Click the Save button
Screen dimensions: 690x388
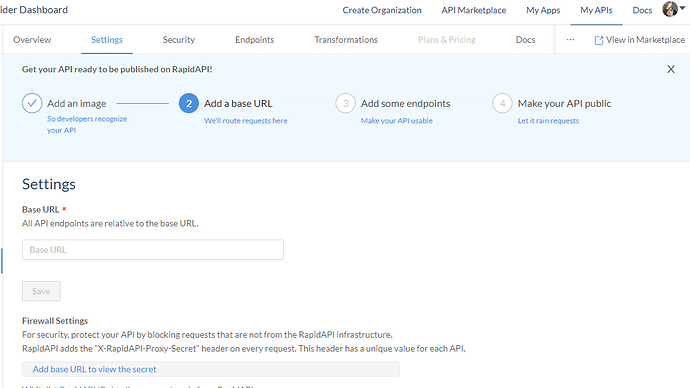coord(41,291)
